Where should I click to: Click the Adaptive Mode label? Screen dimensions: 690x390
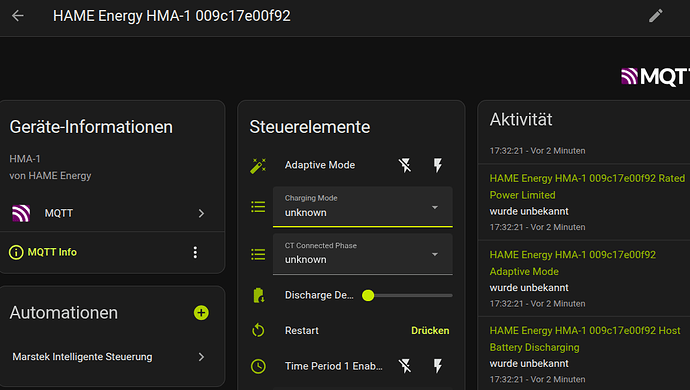pyautogui.click(x=320, y=165)
